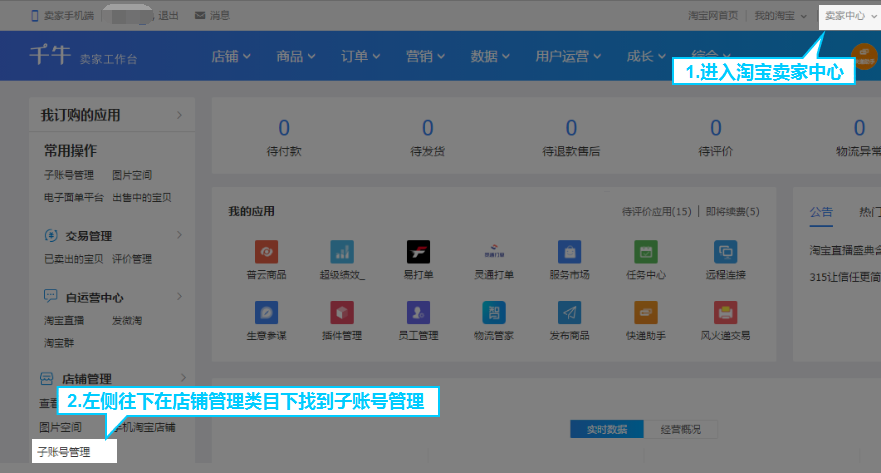Launch the 灵通打单 app icon

(494, 252)
